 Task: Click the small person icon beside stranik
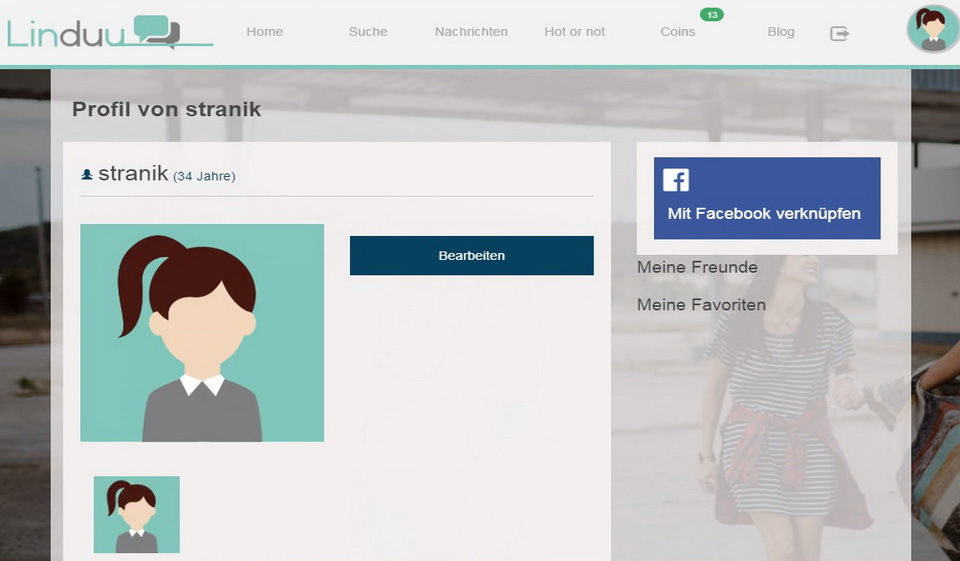click(87, 175)
